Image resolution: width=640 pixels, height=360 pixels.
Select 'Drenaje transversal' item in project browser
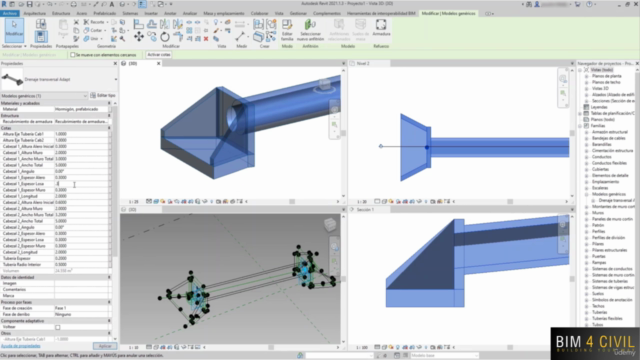click(616, 200)
